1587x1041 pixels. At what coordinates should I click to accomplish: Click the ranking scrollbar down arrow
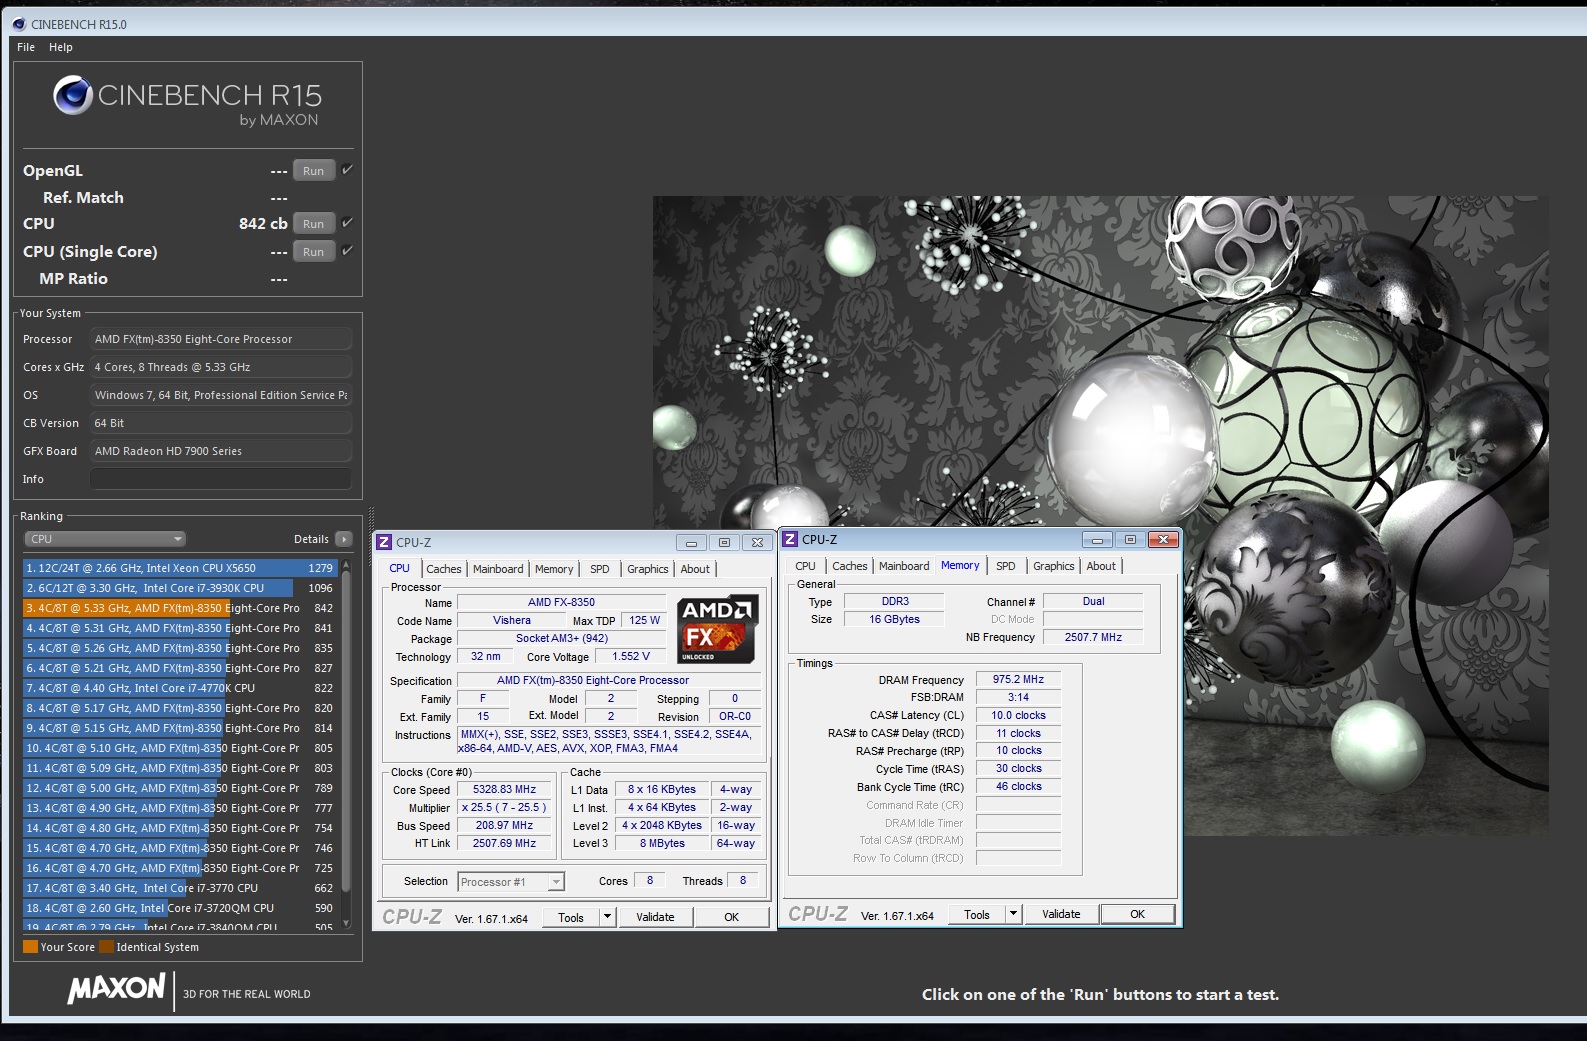point(346,924)
